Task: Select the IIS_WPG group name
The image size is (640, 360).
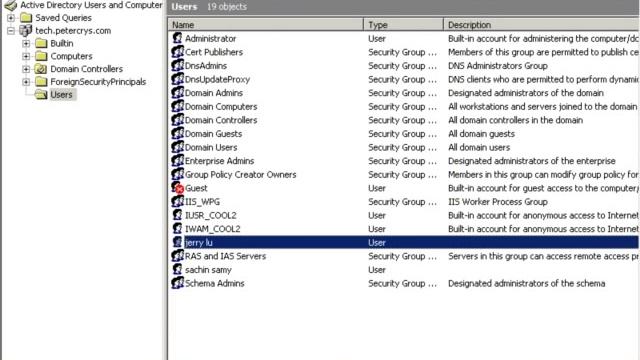Action: click(202, 202)
